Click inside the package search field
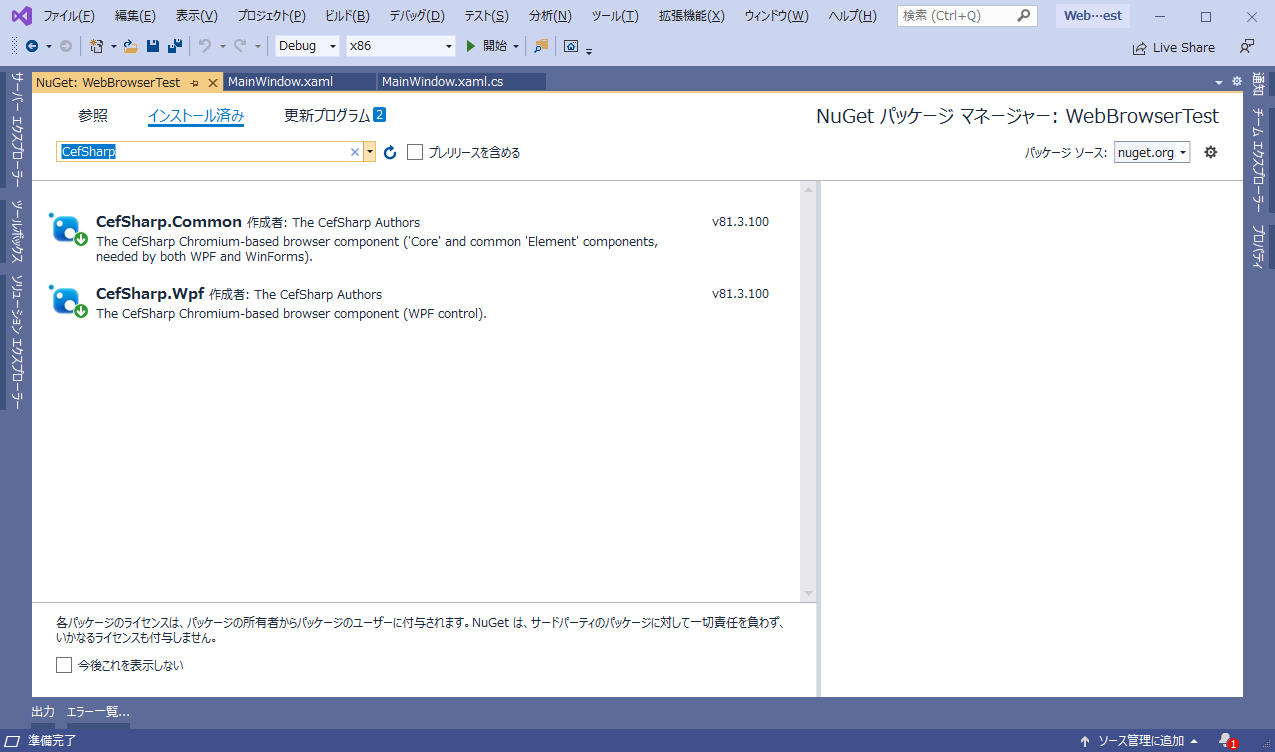1275x752 pixels. 200,152
